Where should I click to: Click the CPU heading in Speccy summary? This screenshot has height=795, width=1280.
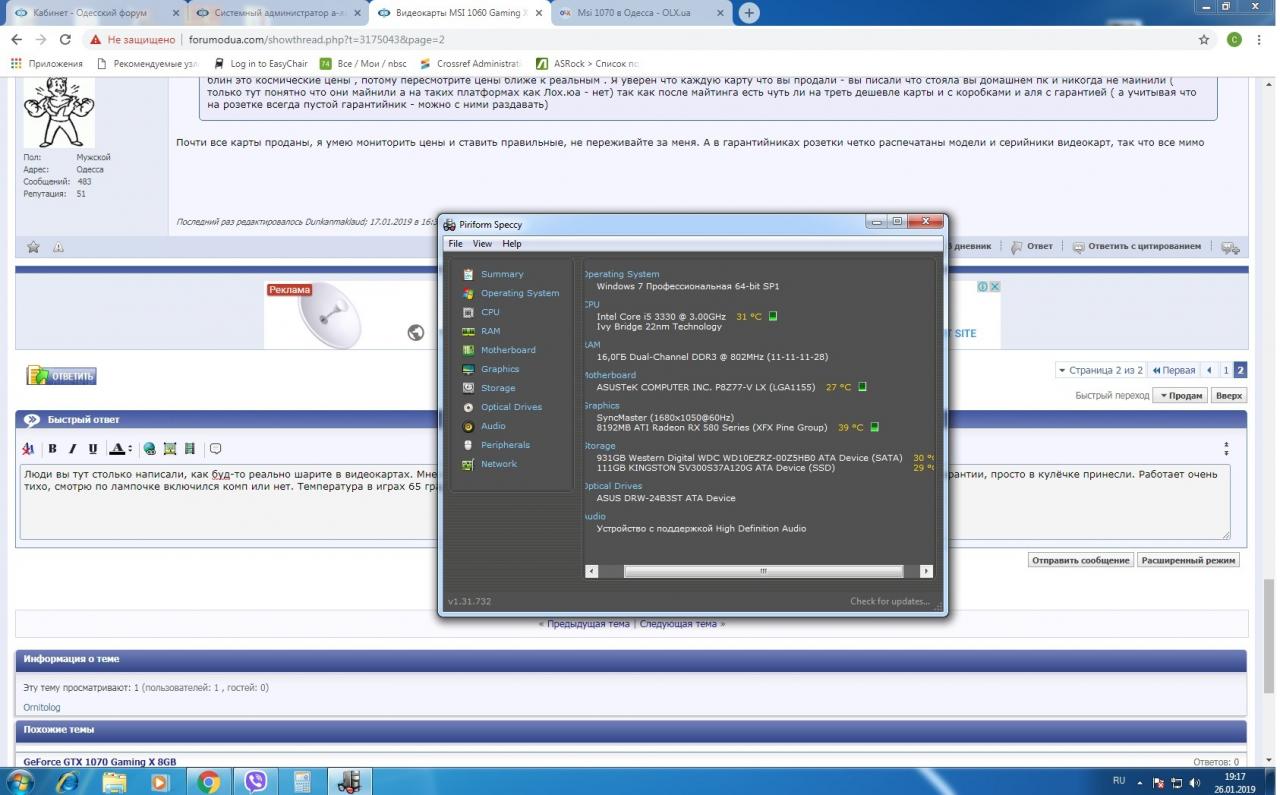[592, 304]
